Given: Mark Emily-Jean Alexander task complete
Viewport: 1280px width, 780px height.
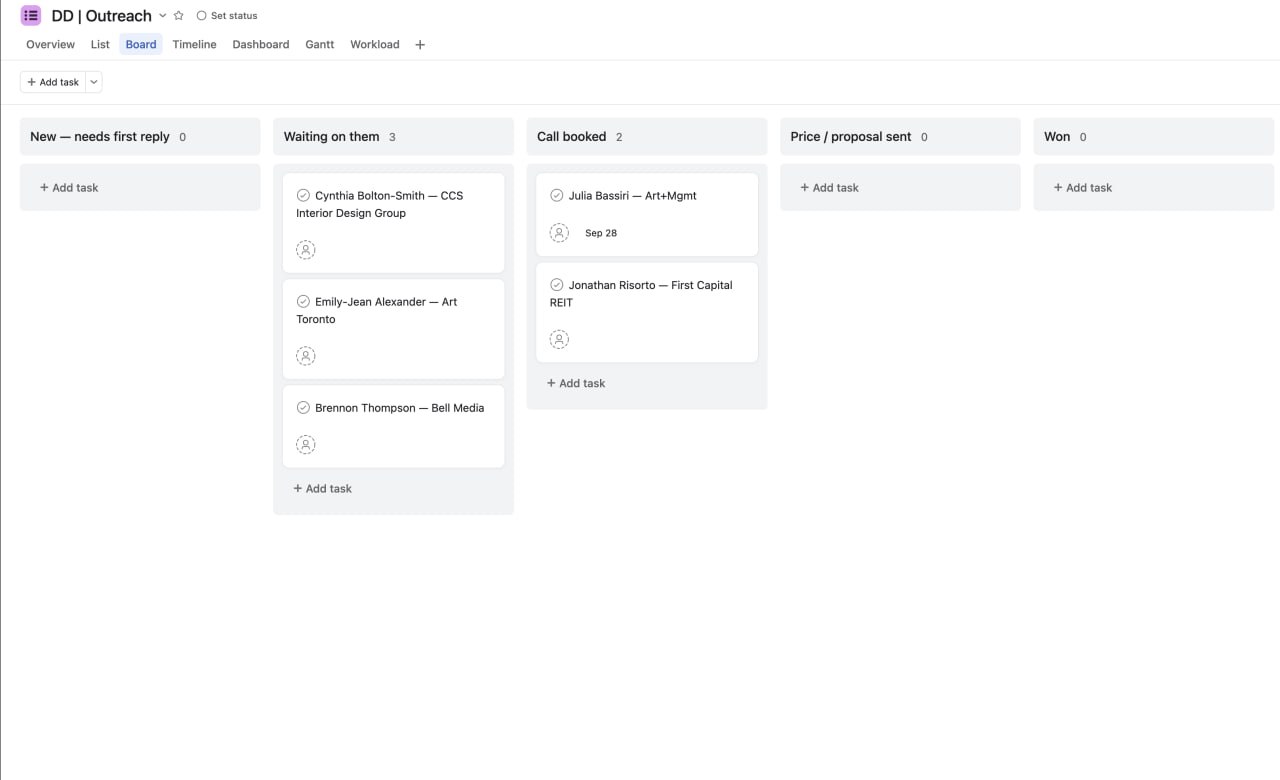Looking at the screenshot, I should pyautogui.click(x=303, y=301).
